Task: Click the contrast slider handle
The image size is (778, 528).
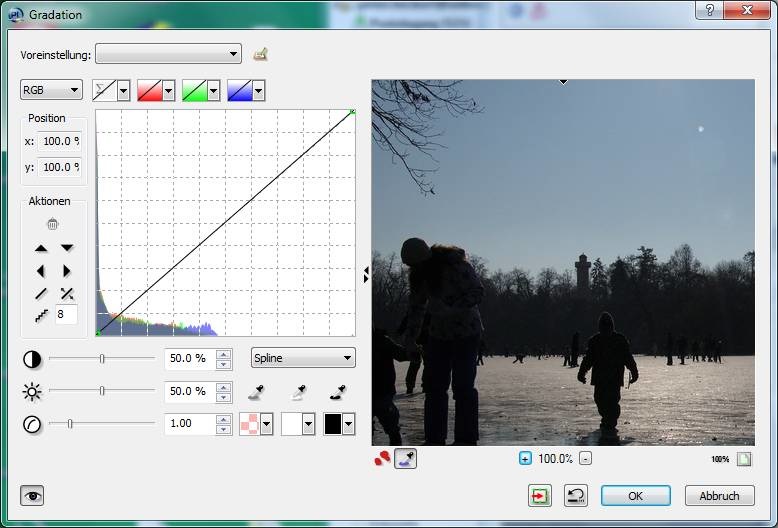Action: [102, 358]
